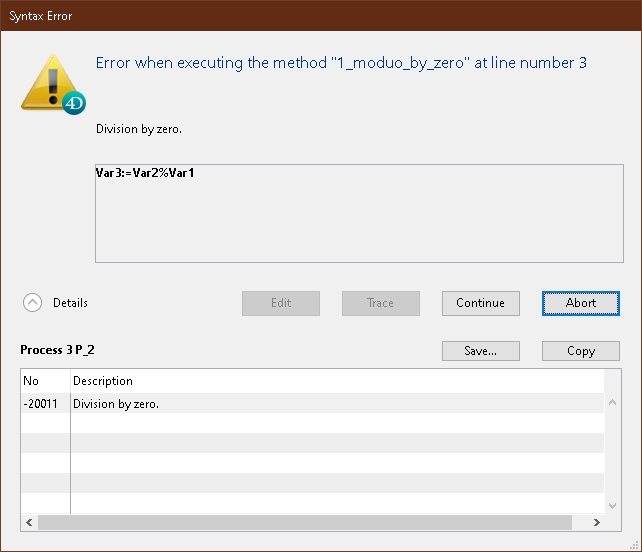The height and width of the screenshot is (552, 642).
Task: Click the Description column header
Action: (103, 381)
